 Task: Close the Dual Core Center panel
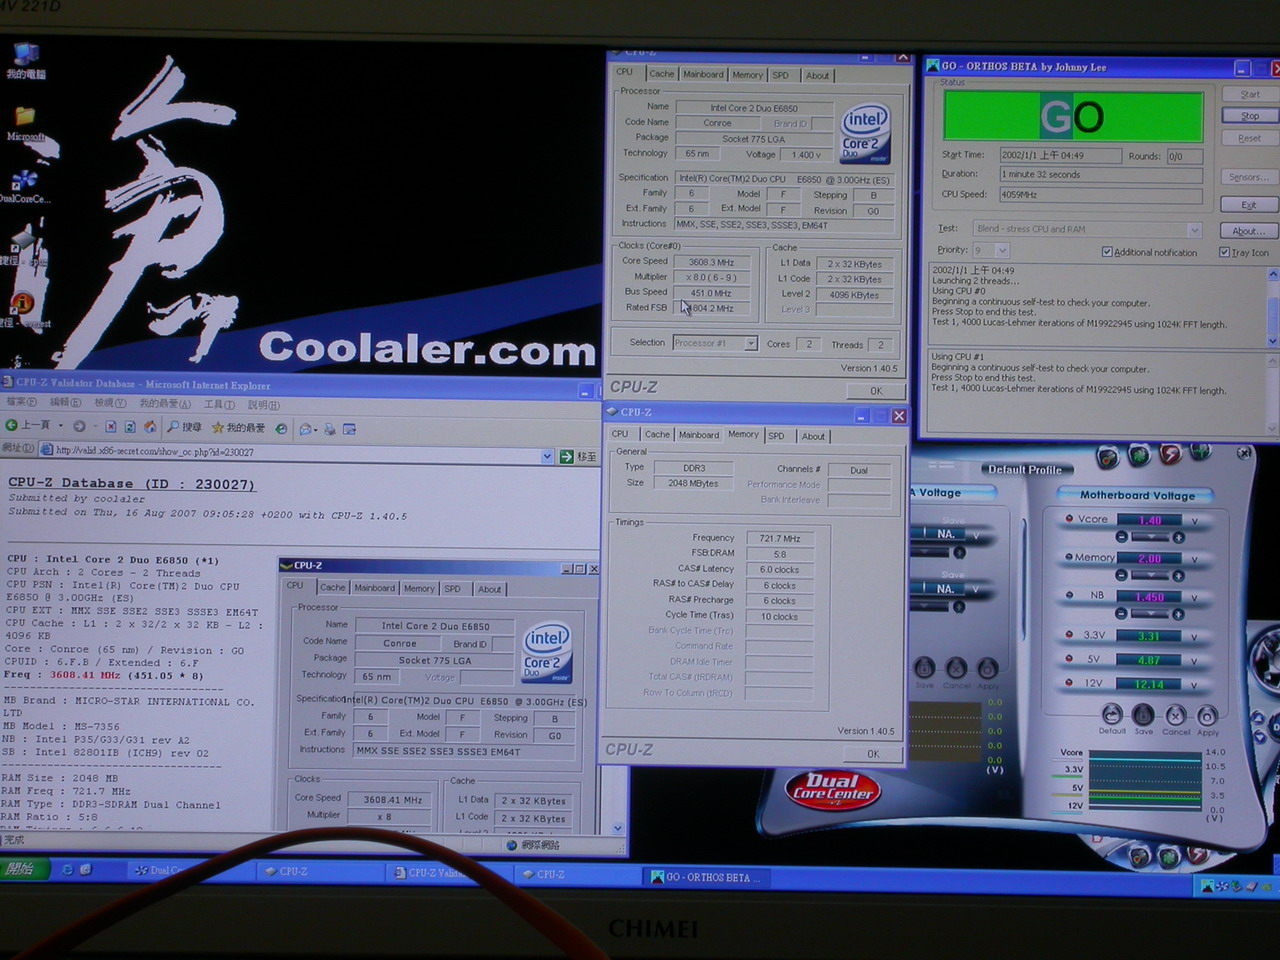(1244, 453)
